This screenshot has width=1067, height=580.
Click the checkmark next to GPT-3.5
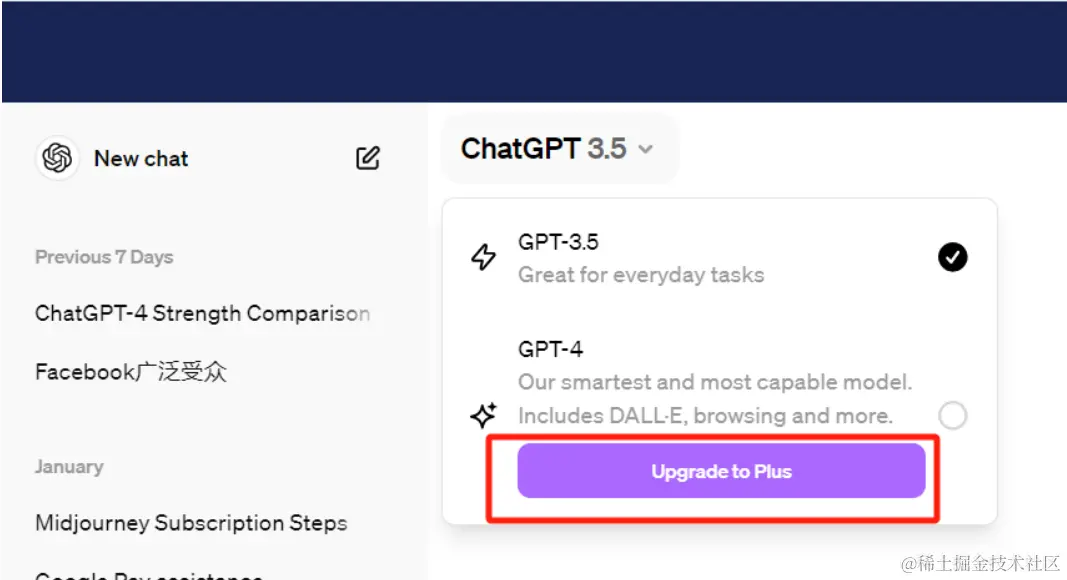952,258
